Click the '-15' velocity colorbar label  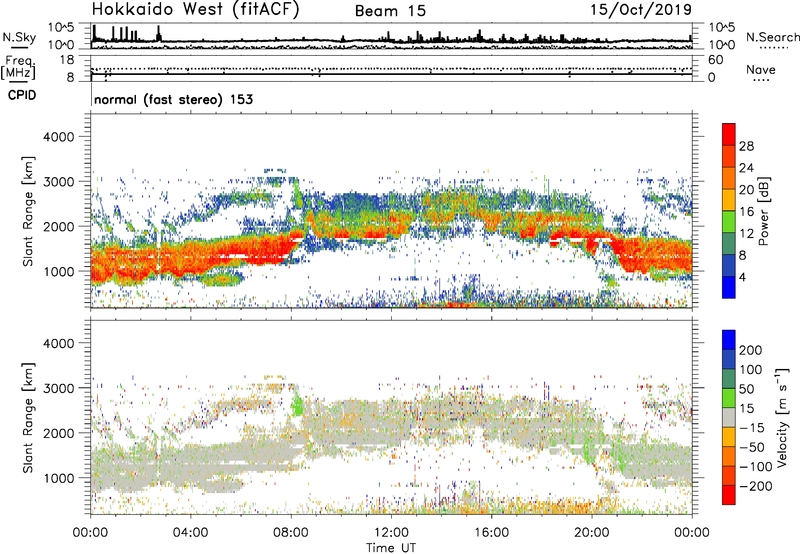752,428
